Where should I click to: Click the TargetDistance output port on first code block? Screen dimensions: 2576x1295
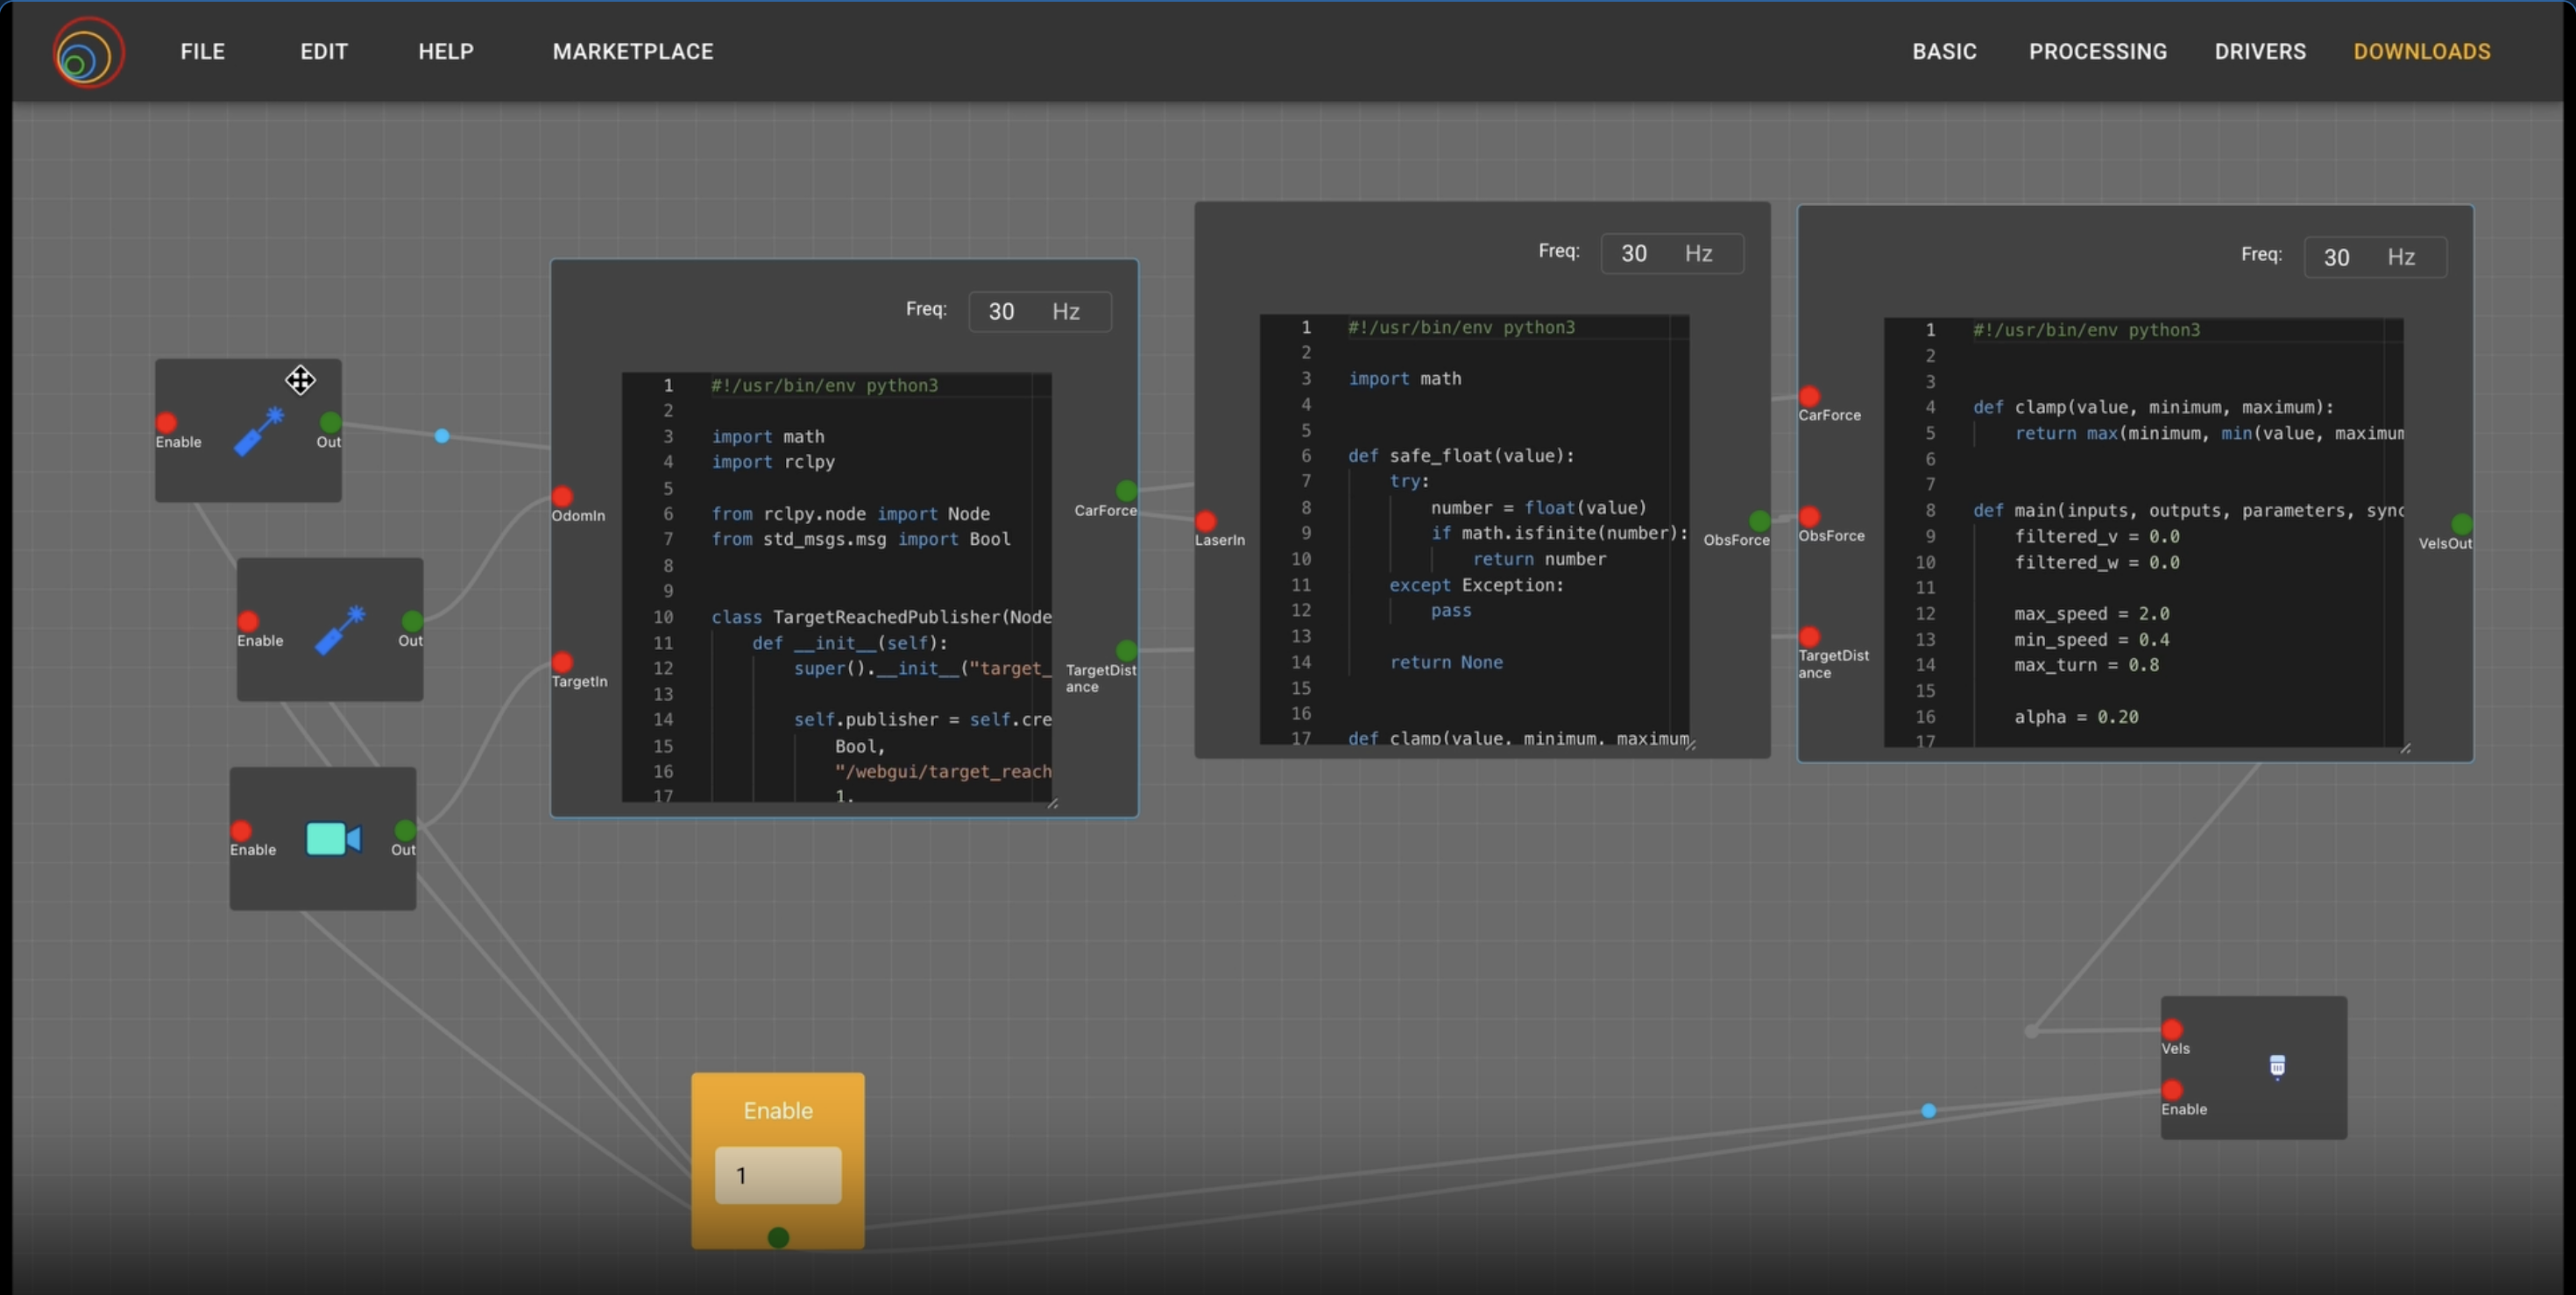[1127, 651]
